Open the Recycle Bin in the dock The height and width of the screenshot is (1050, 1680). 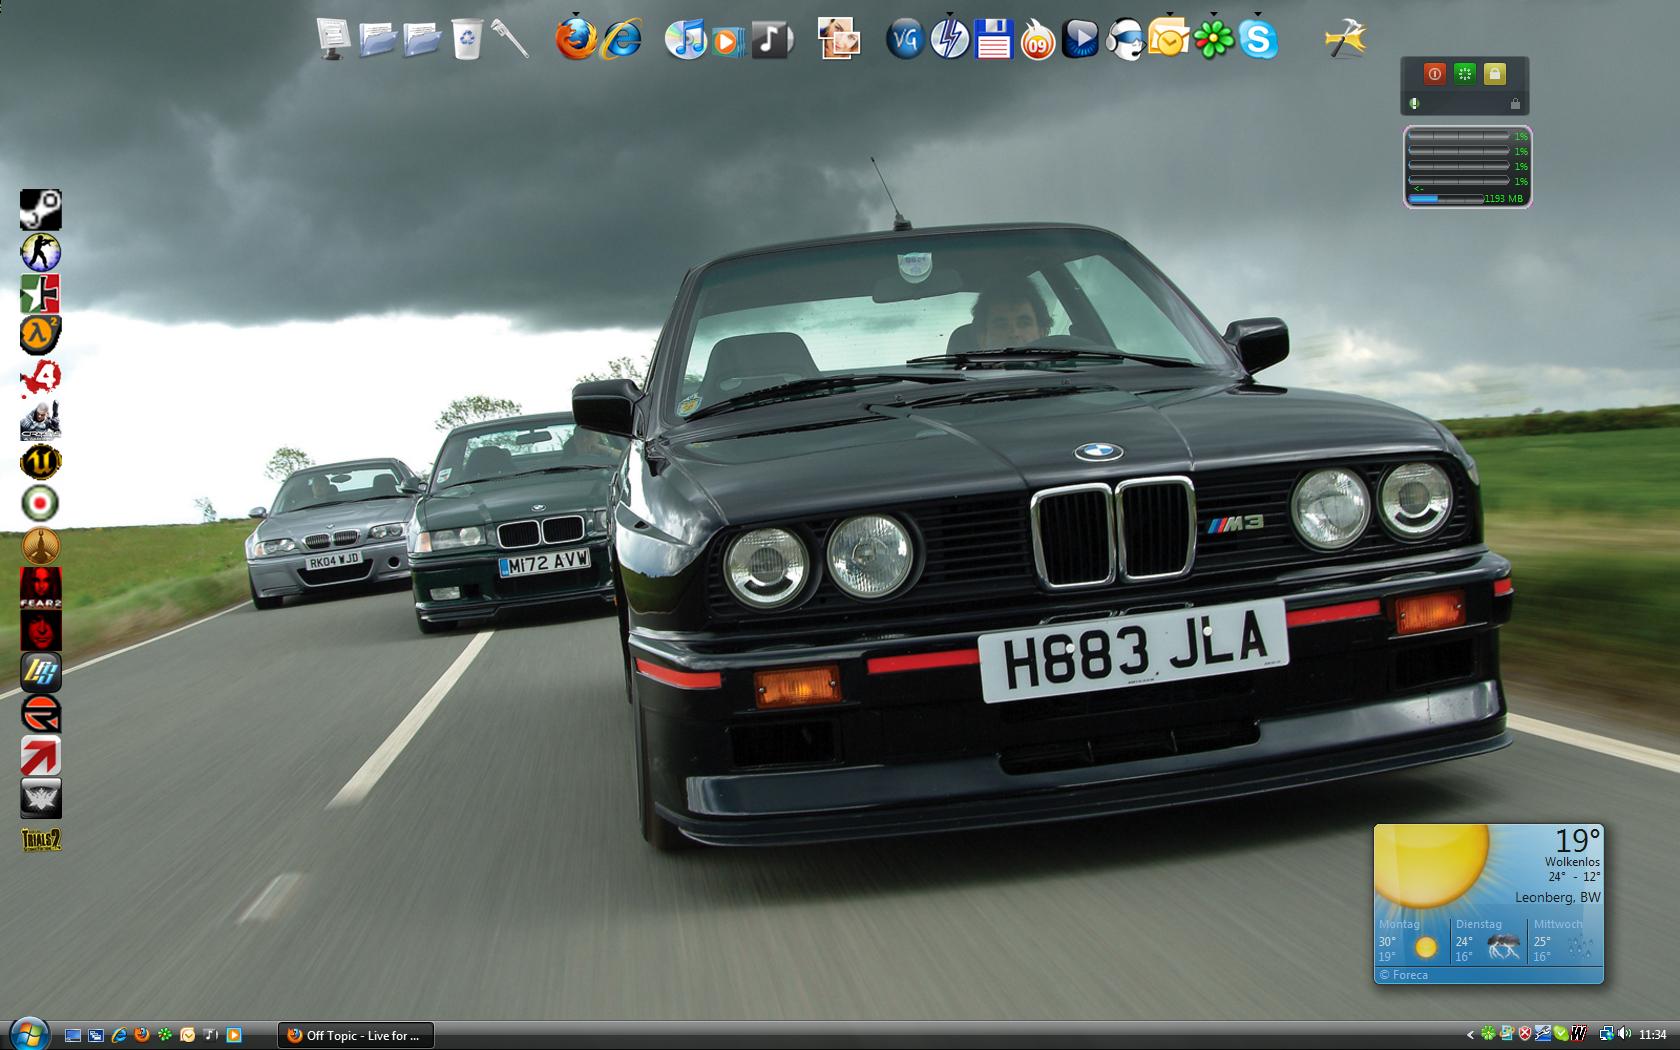click(x=467, y=39)
